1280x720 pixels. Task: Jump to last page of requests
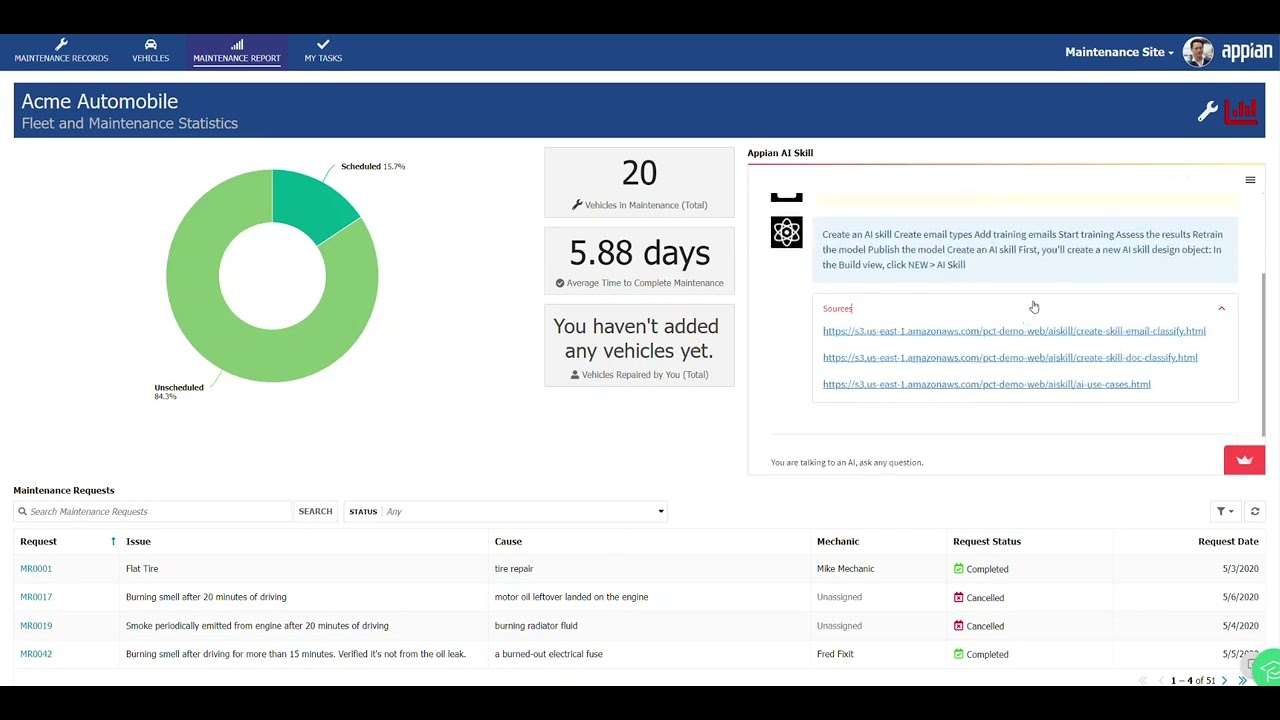pyautogui.click(x=1243, y=681)
